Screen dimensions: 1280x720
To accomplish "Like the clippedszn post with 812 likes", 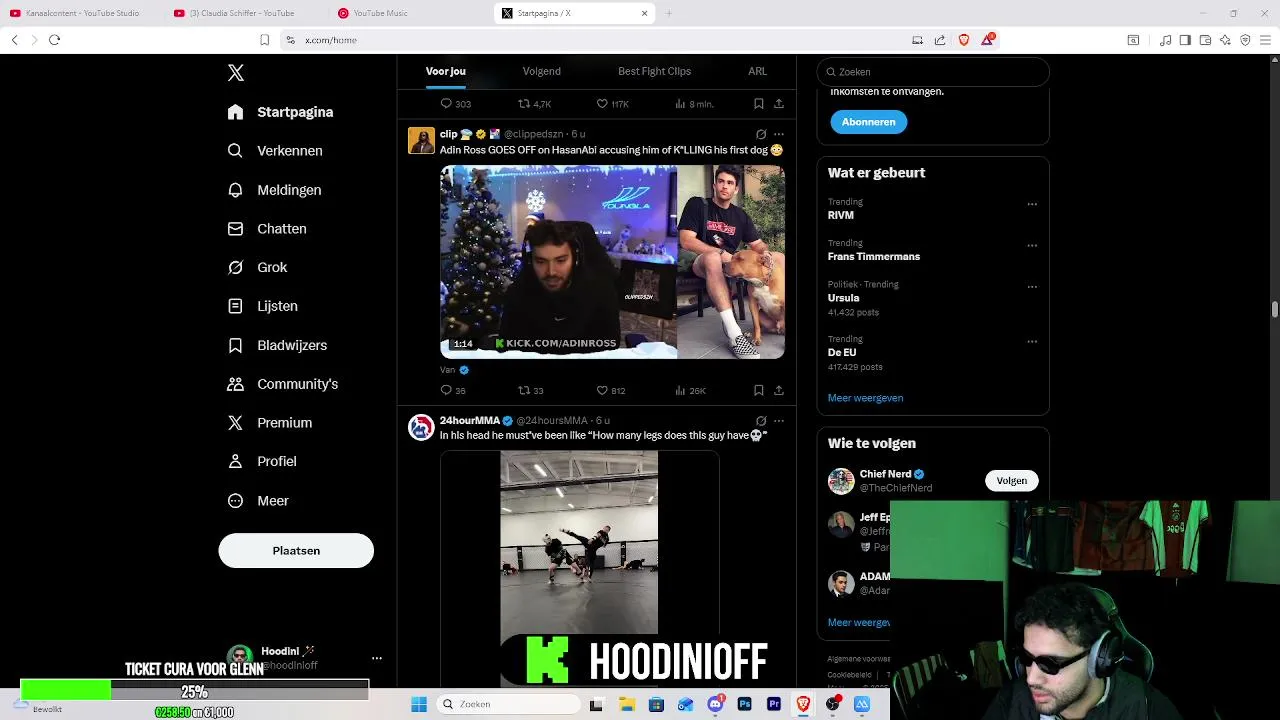I will point(610,391).
